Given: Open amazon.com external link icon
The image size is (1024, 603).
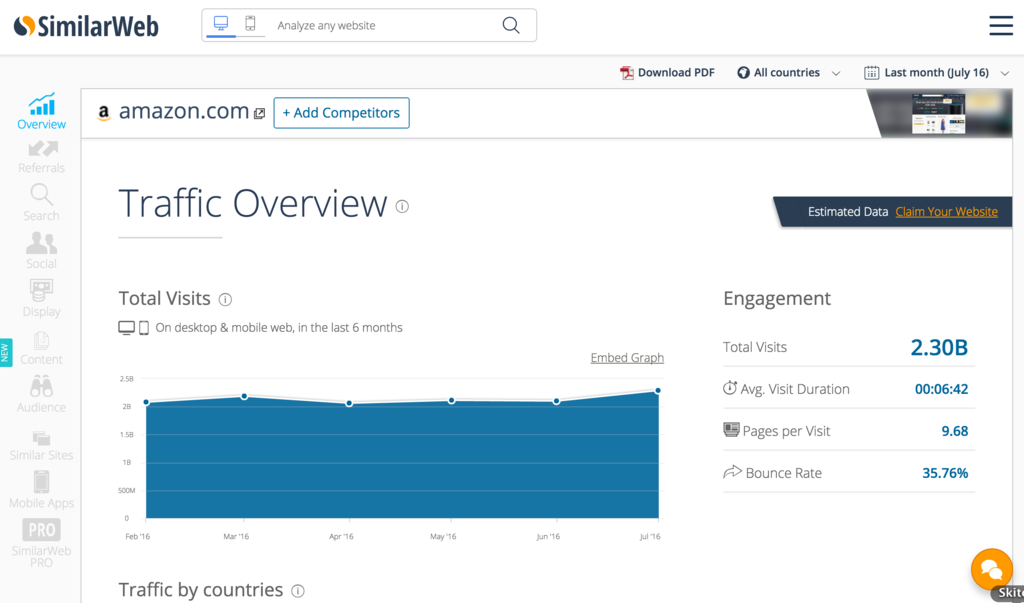Looking at the screenshot, I should [x=259, y=114].
